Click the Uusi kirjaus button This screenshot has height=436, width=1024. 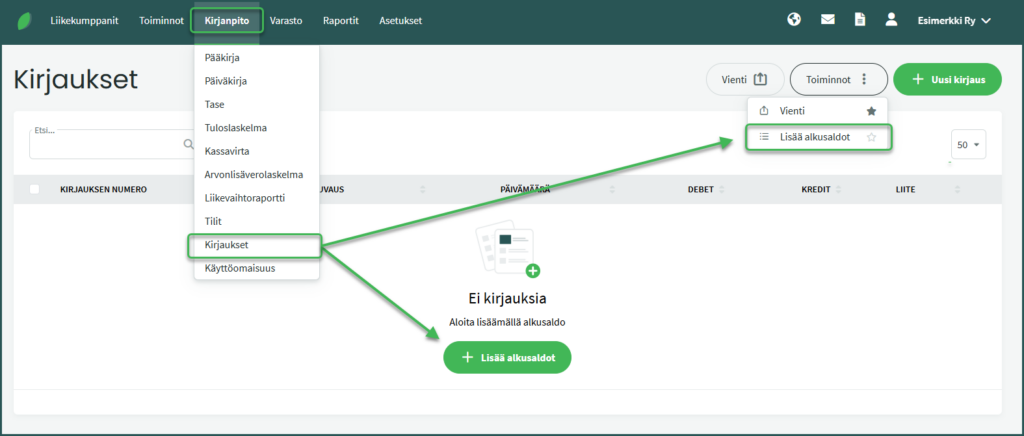[x=947, y=79]
